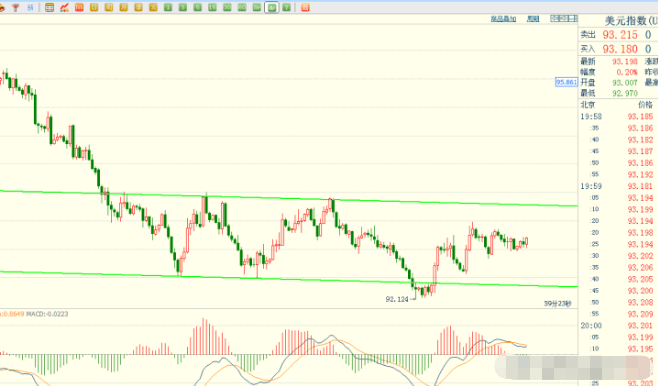658x386 pixels.
Task: Click the blue arrows icon beside the funnel
Action: [x=30, y=7]
